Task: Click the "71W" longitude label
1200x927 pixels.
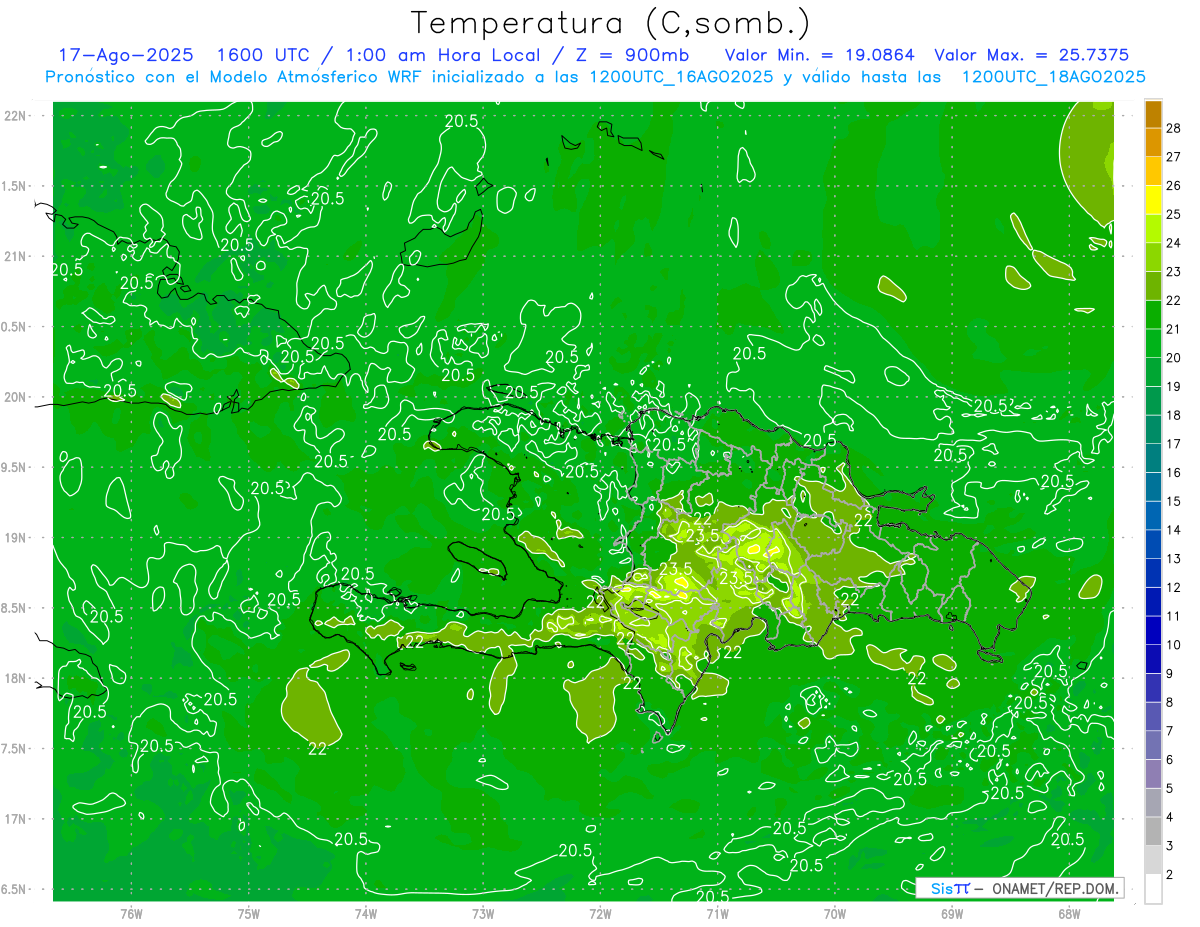Action: [717, 913]
